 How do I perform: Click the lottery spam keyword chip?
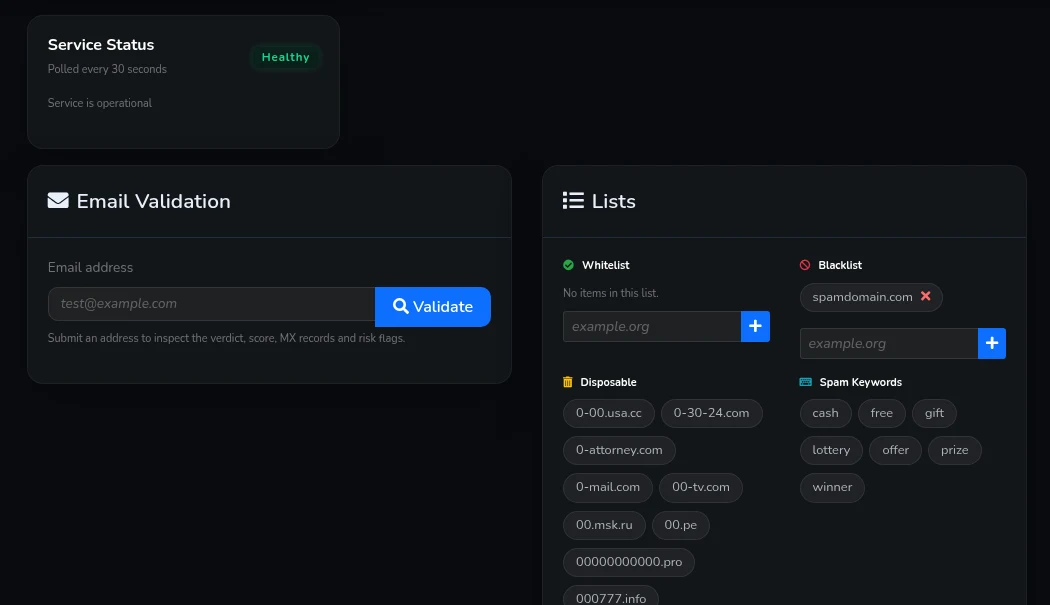pyautogui.click(x=831, y=450)
